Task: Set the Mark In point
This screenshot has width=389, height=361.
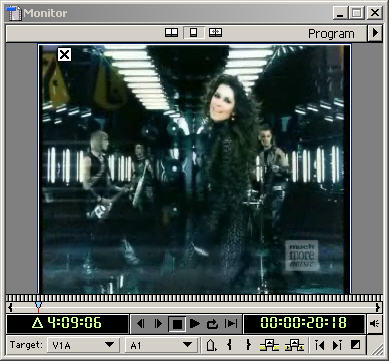Action: [x=229, y=345]
